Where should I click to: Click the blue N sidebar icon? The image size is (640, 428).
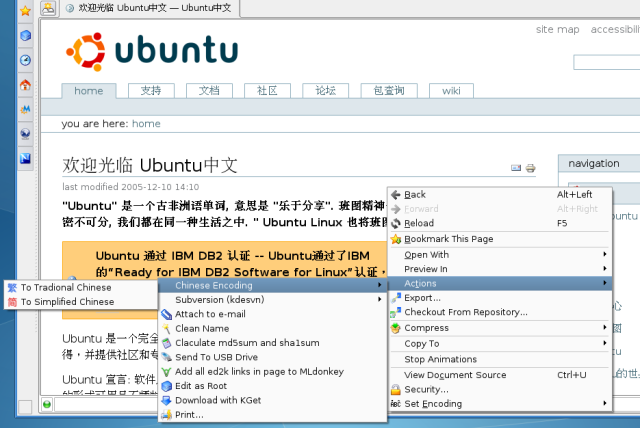pyautogui.click(x=25, y=158)
